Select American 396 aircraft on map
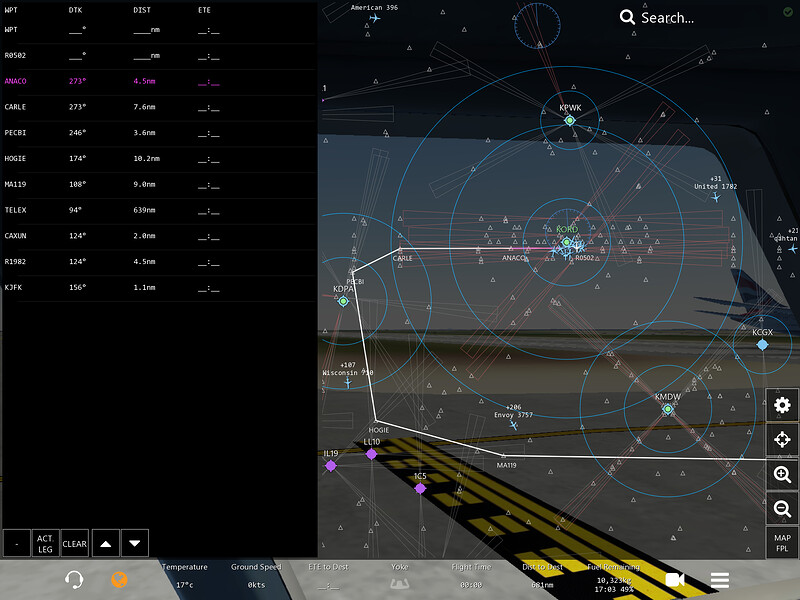Image resolution: width=800 pixels, height=600 pixels. tap(374, 18)
